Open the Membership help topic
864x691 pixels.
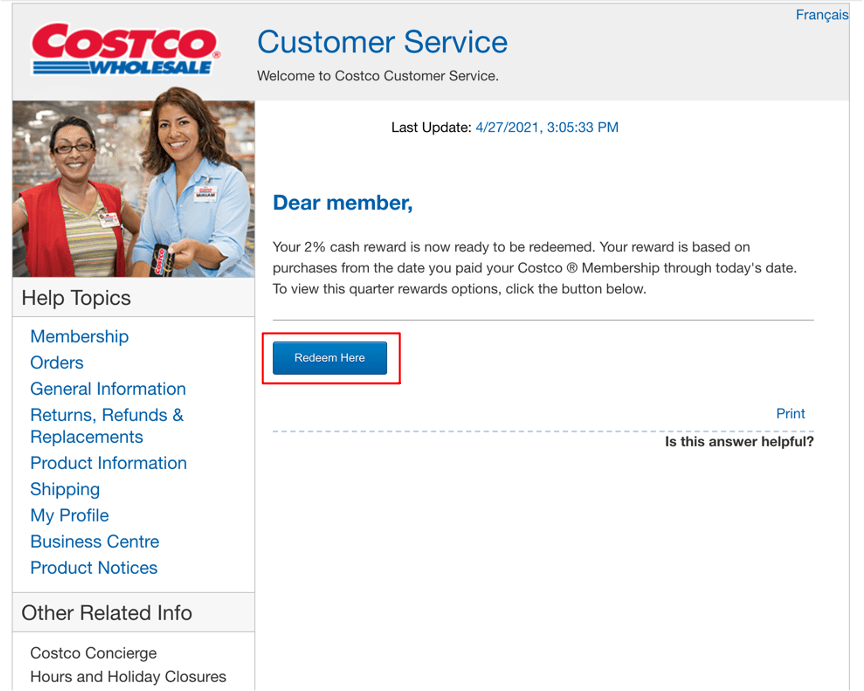(79, 337)
